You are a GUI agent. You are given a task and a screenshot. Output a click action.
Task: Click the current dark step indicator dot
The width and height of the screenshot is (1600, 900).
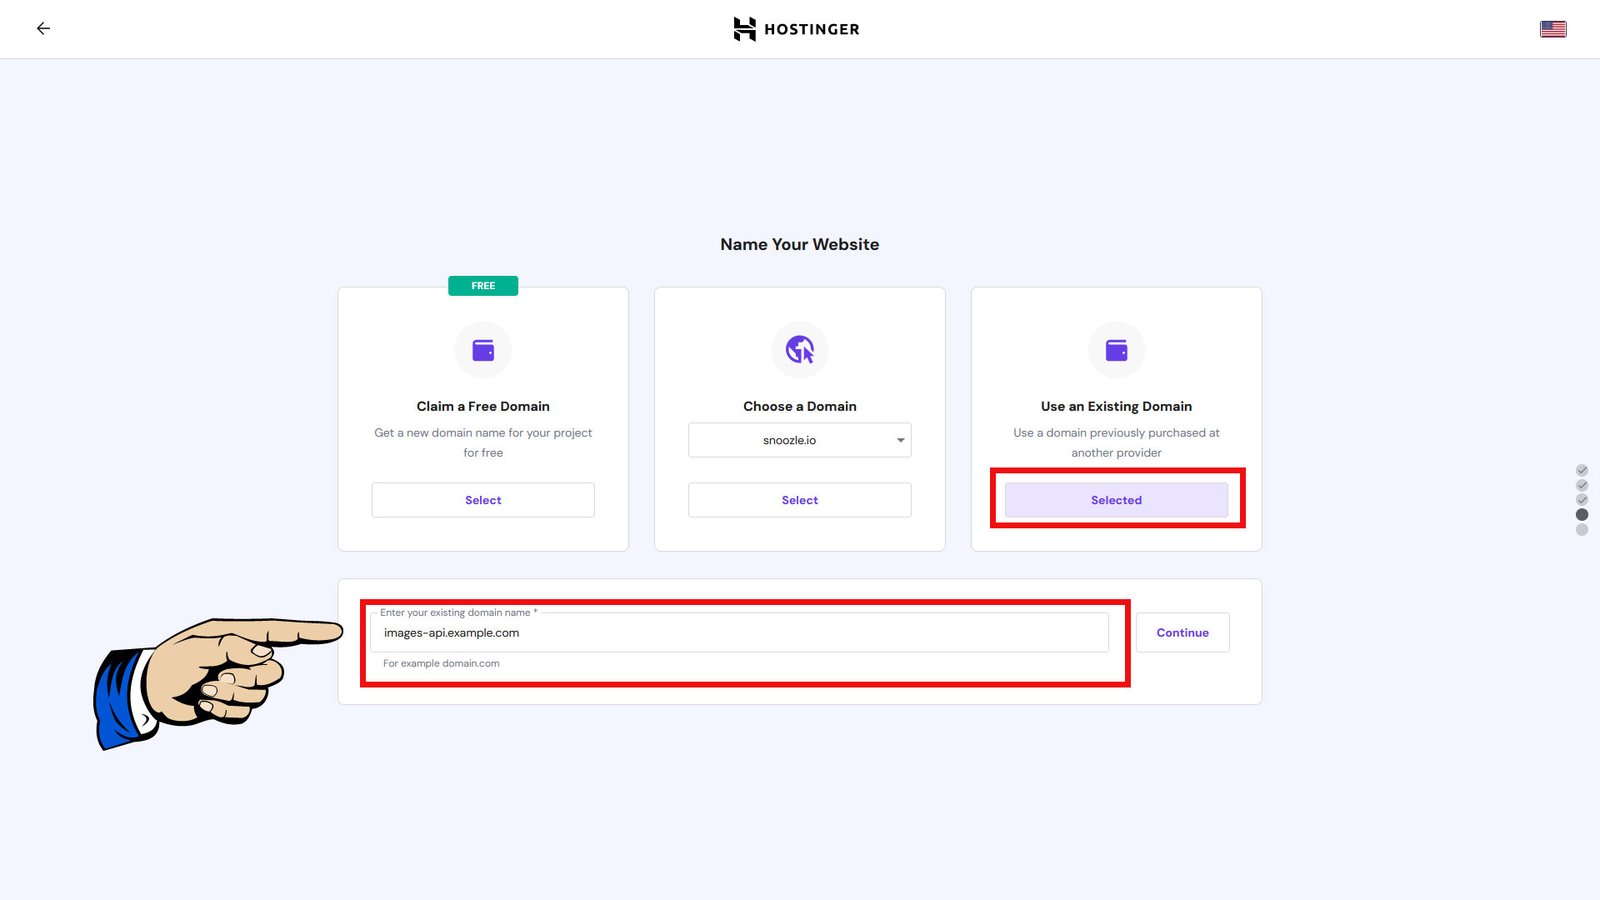coord(1582,515)
